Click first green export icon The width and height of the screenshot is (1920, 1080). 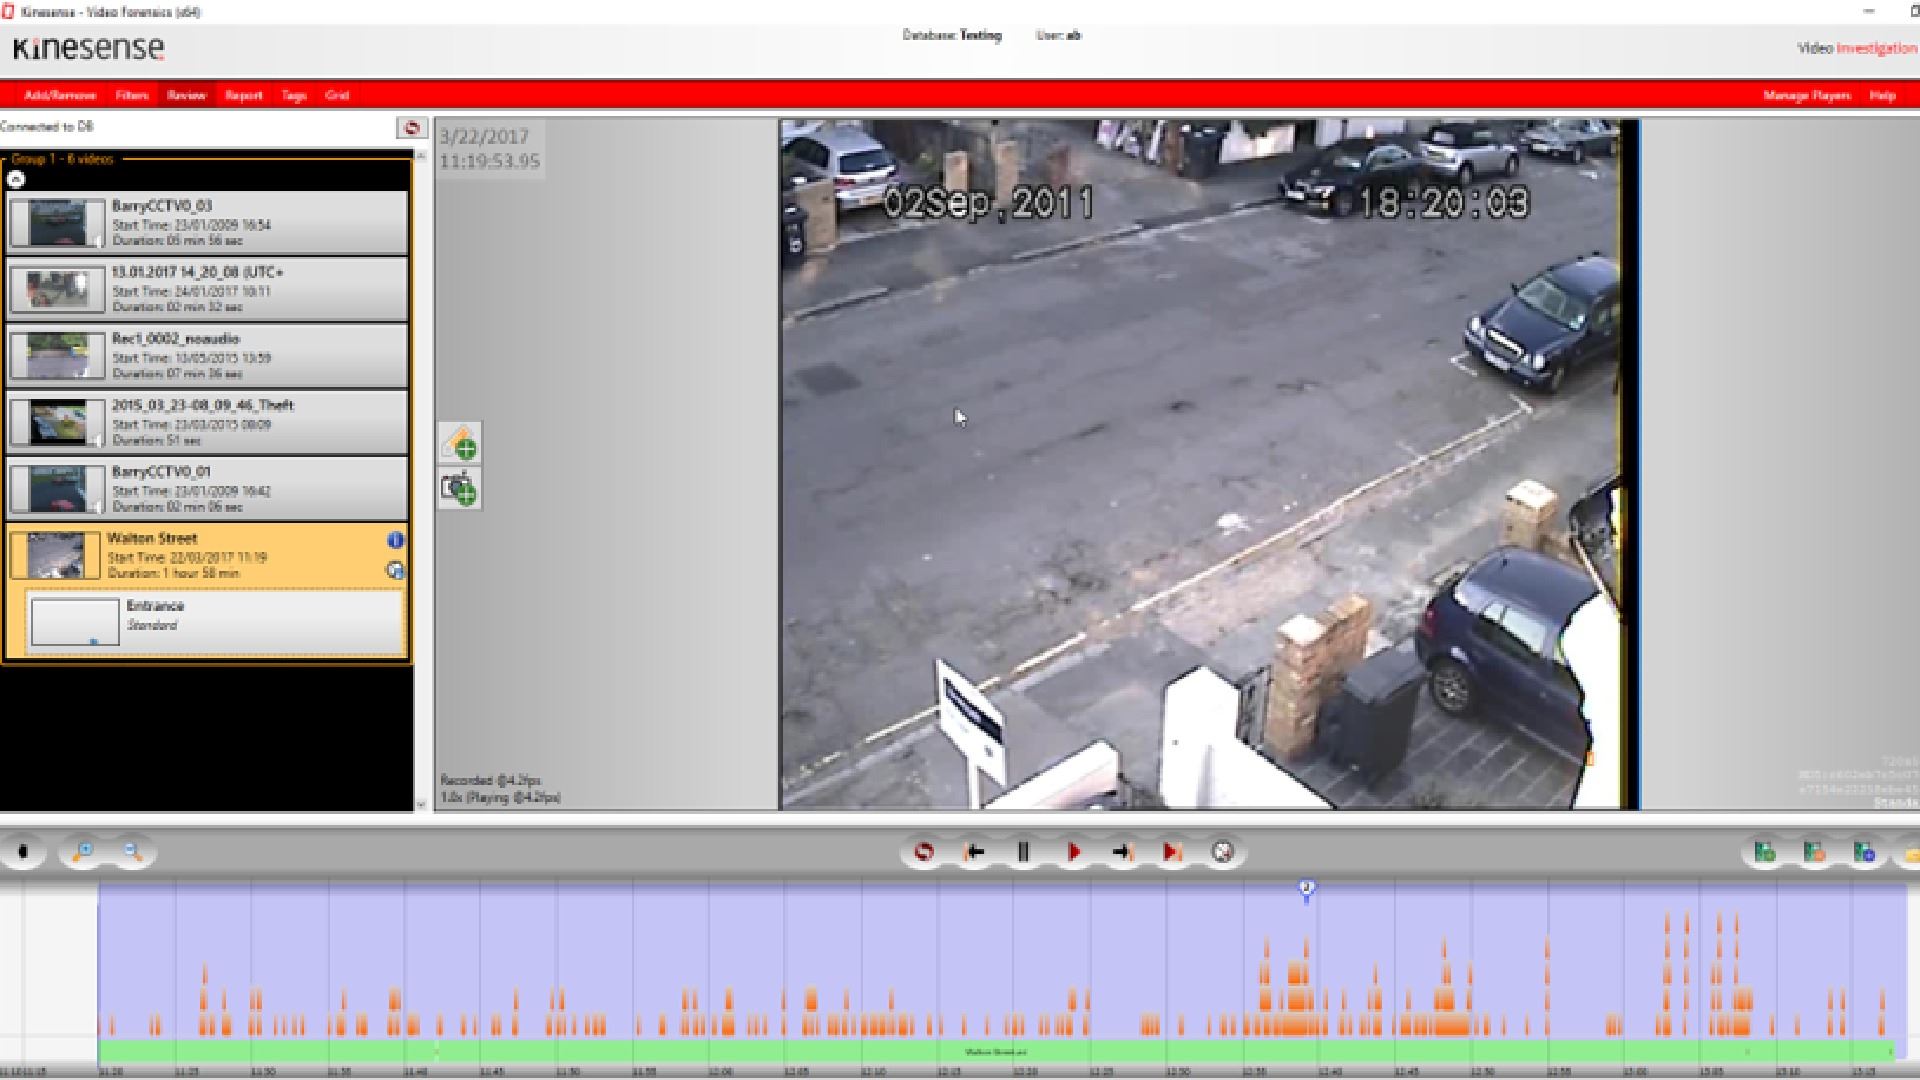coord(1765,852)
